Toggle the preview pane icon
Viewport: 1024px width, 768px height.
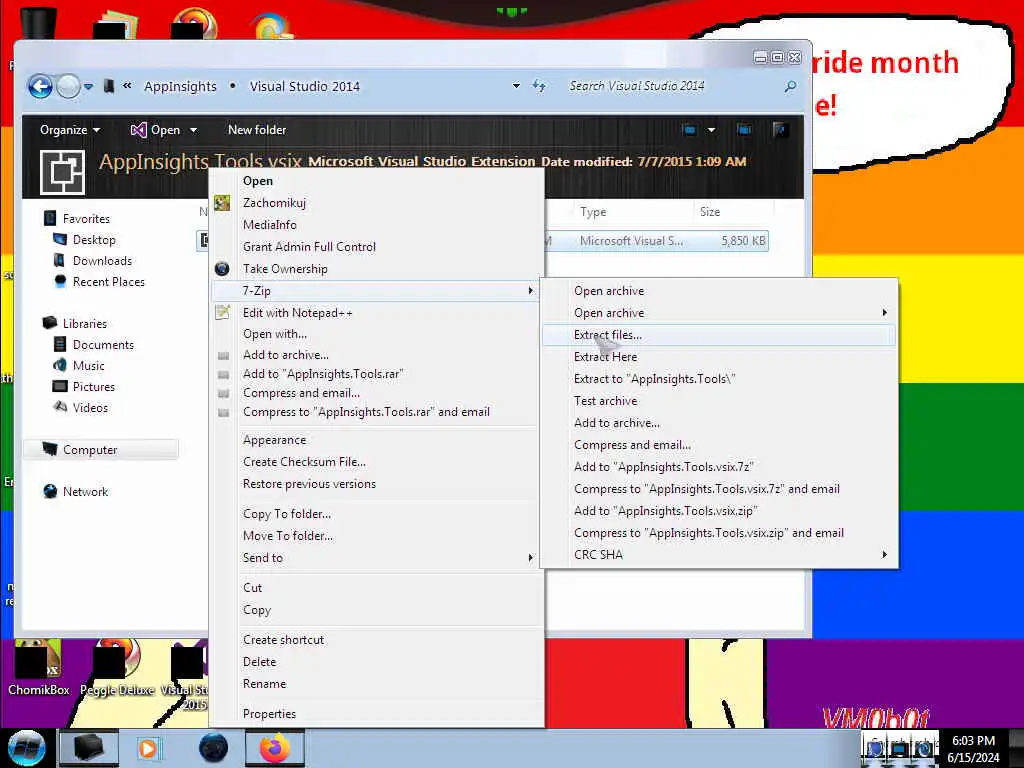pyautogui.click(x=744, y=130)
